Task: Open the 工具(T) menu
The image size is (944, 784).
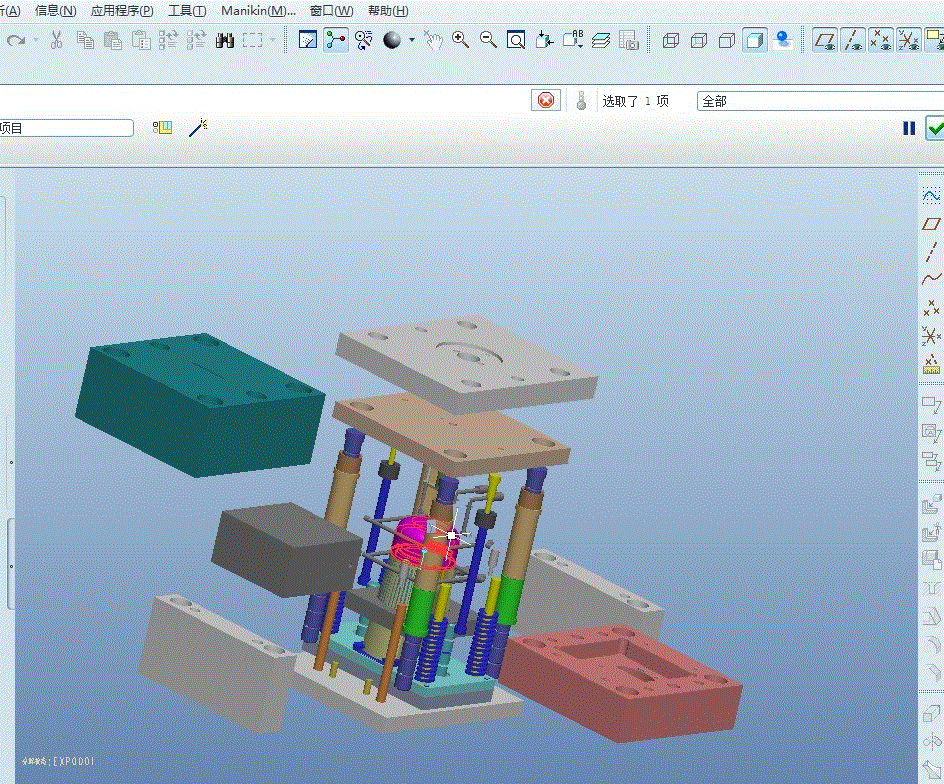Action: click(187, 11)
